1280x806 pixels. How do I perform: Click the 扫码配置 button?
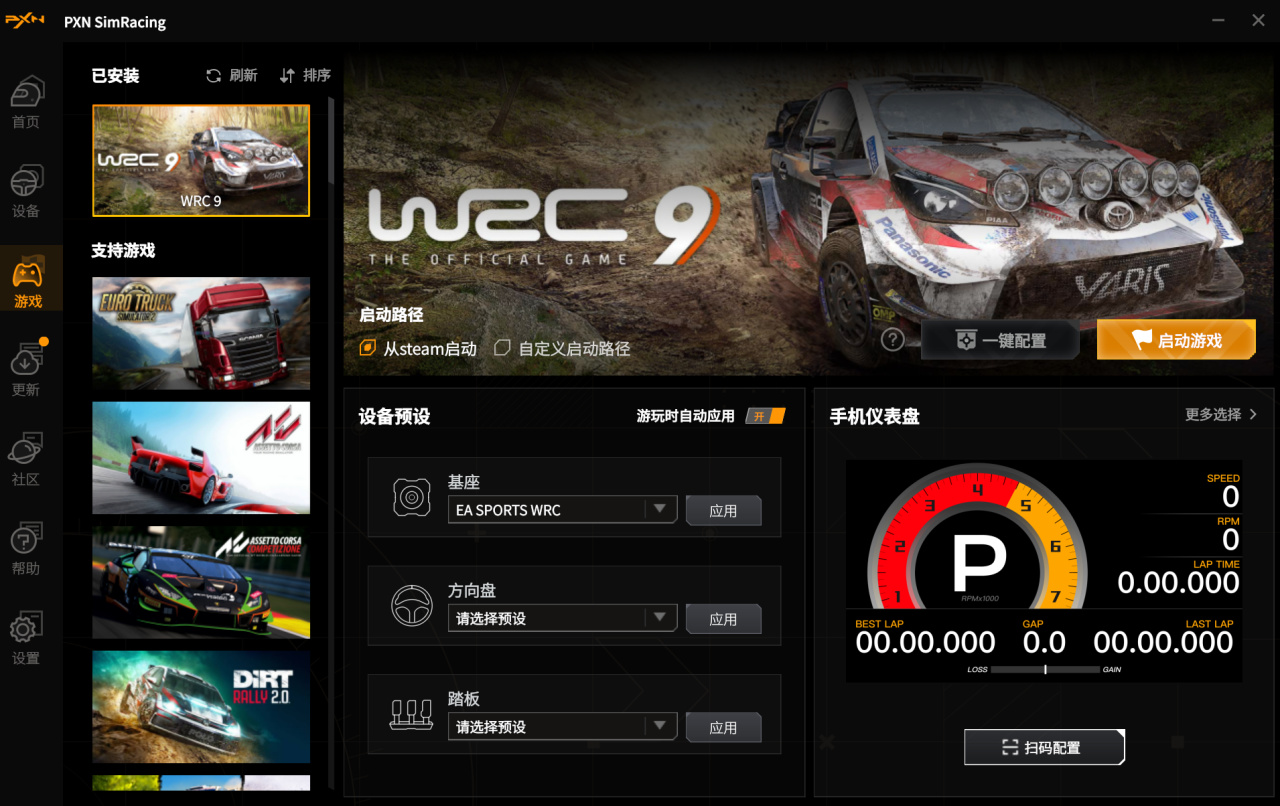pyautogui.click(x=1045, y=747)
